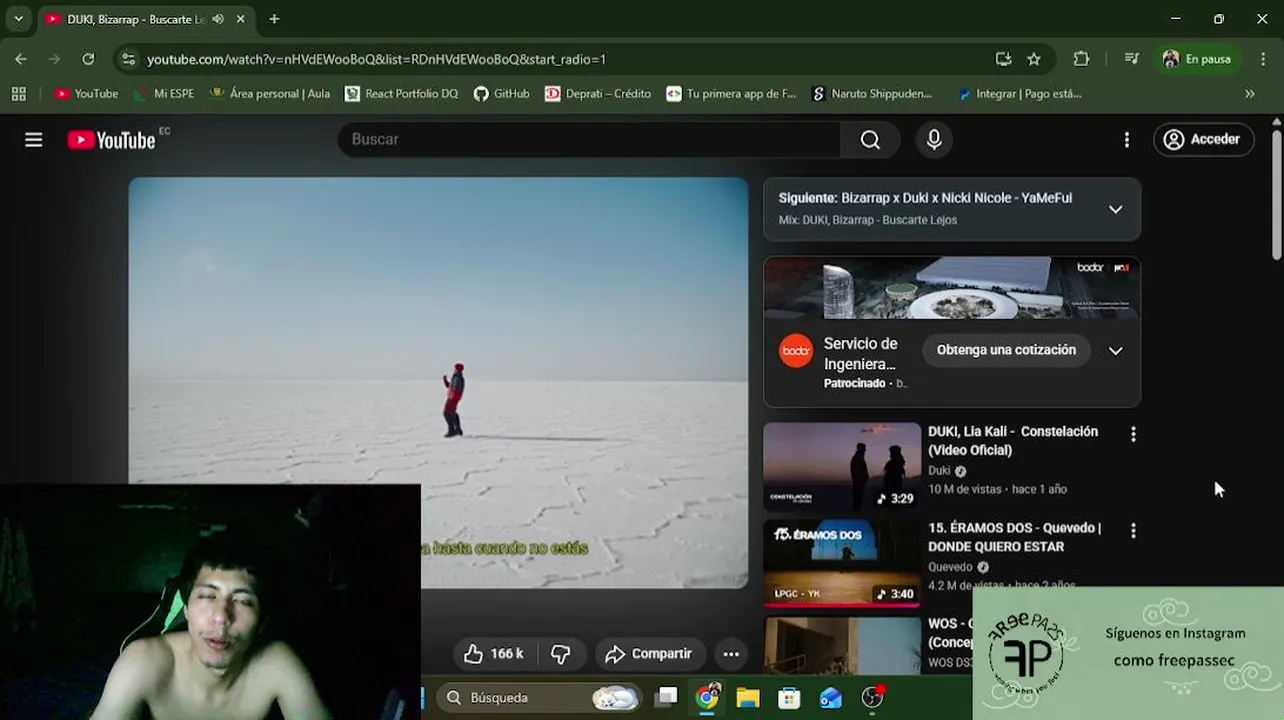Open OBS Studio from taskbar
This screenshot has height=720, width=1284.
(x=873, y=697)
